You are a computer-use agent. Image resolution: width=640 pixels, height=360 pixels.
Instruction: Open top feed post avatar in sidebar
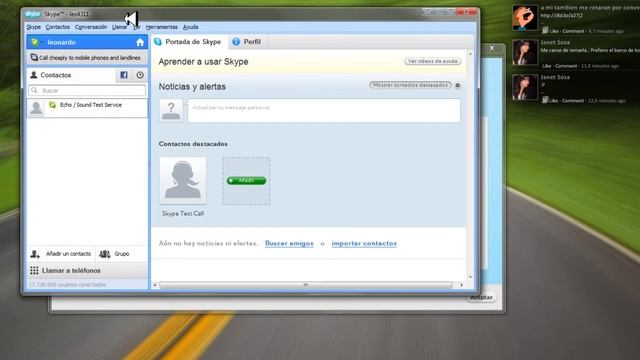pyautogui.click(x=525, y=18)
